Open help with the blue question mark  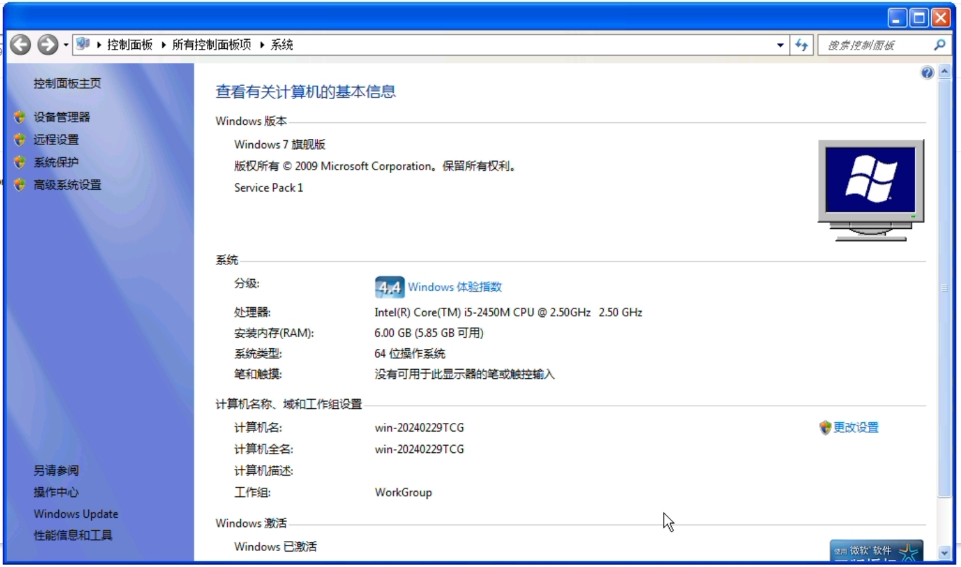927,73
